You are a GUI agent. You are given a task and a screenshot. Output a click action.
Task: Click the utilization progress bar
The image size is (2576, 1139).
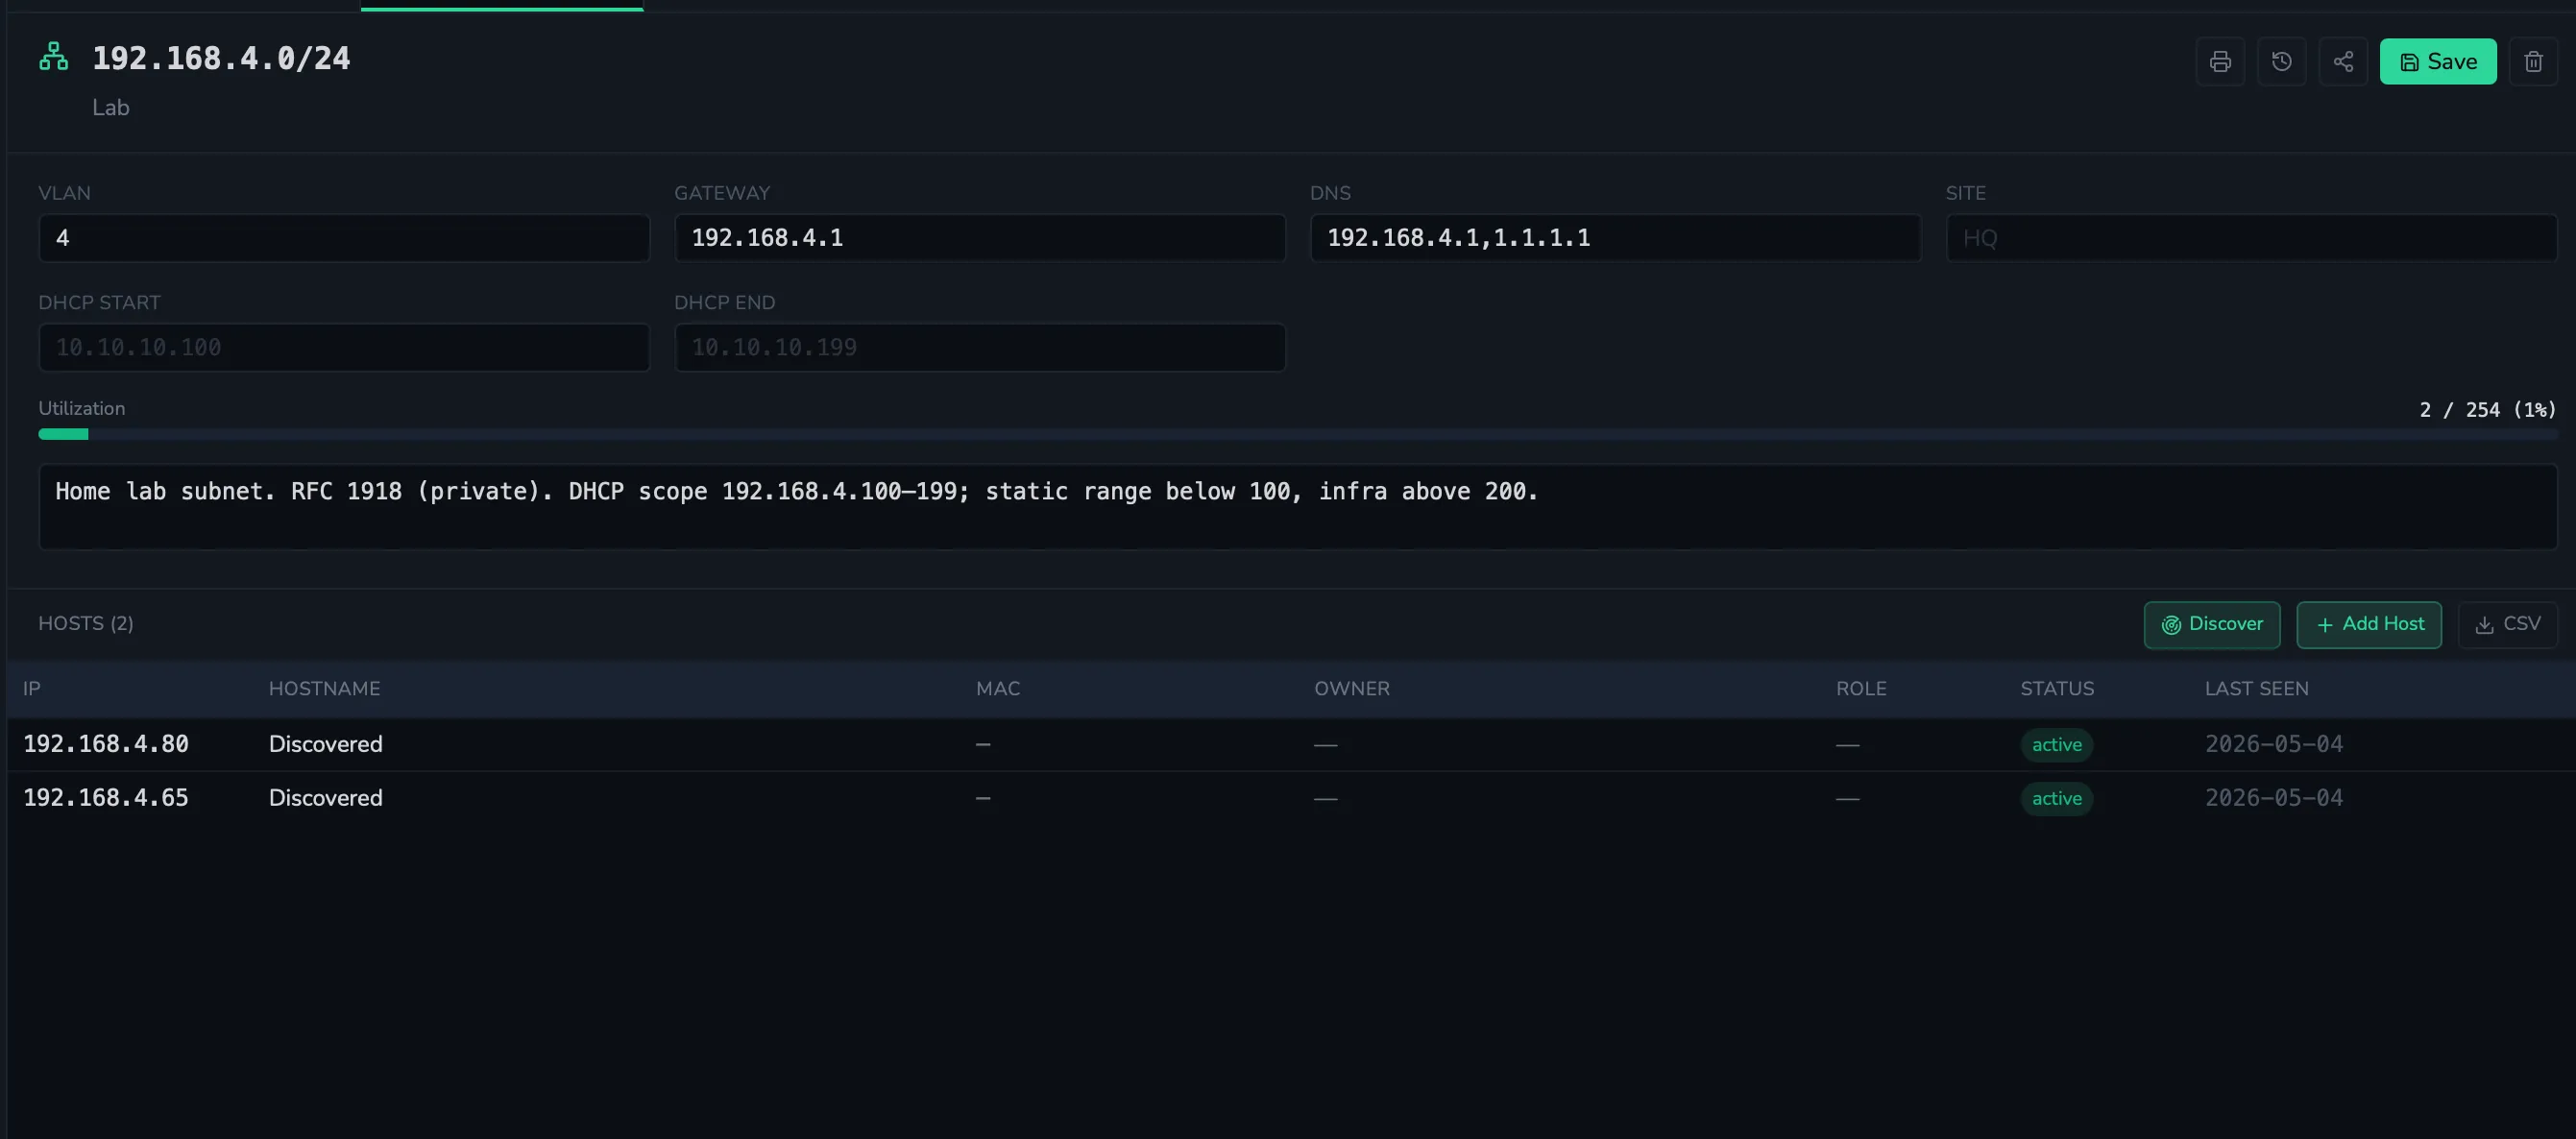coord(1297,435)
